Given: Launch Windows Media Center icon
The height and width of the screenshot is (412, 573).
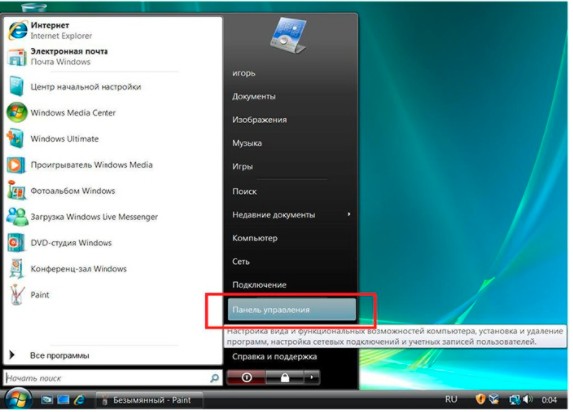Looking at the screenshot, I should pyautogui.click(x=17, y=113).
